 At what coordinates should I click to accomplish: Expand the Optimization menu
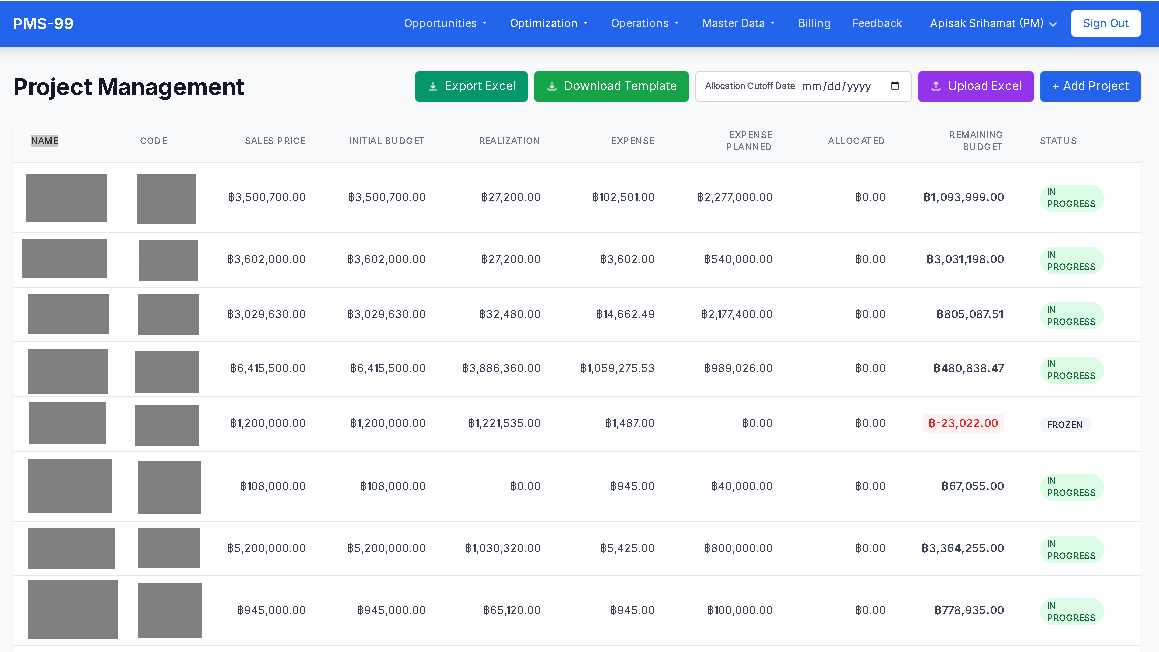(548, 23)
